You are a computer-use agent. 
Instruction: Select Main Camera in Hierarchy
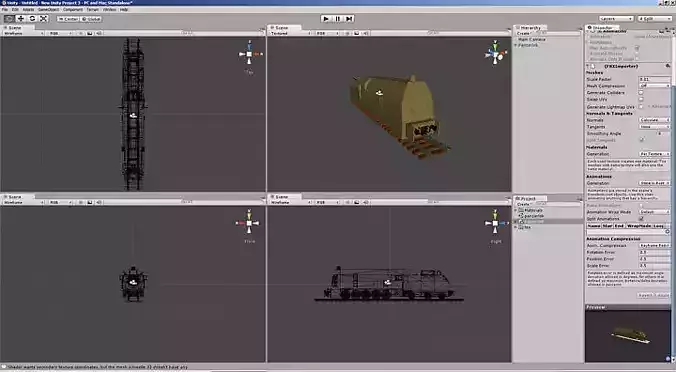pyautogui.click(x=532, y=39)
